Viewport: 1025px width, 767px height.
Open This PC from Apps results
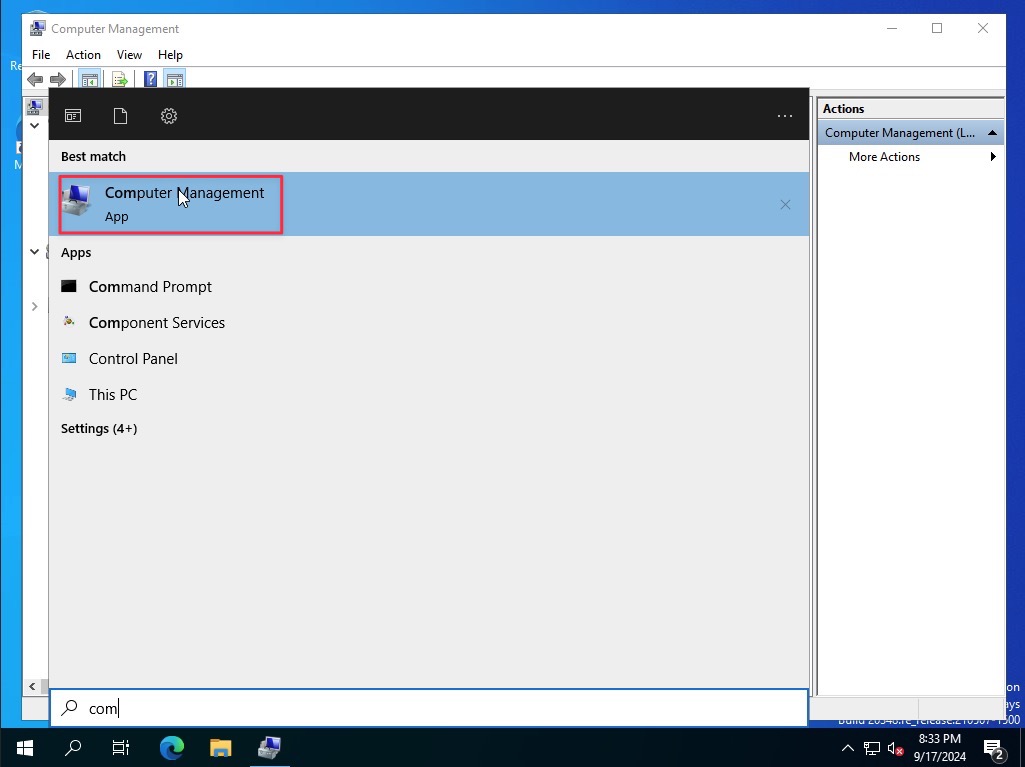(x=112, y=394)
